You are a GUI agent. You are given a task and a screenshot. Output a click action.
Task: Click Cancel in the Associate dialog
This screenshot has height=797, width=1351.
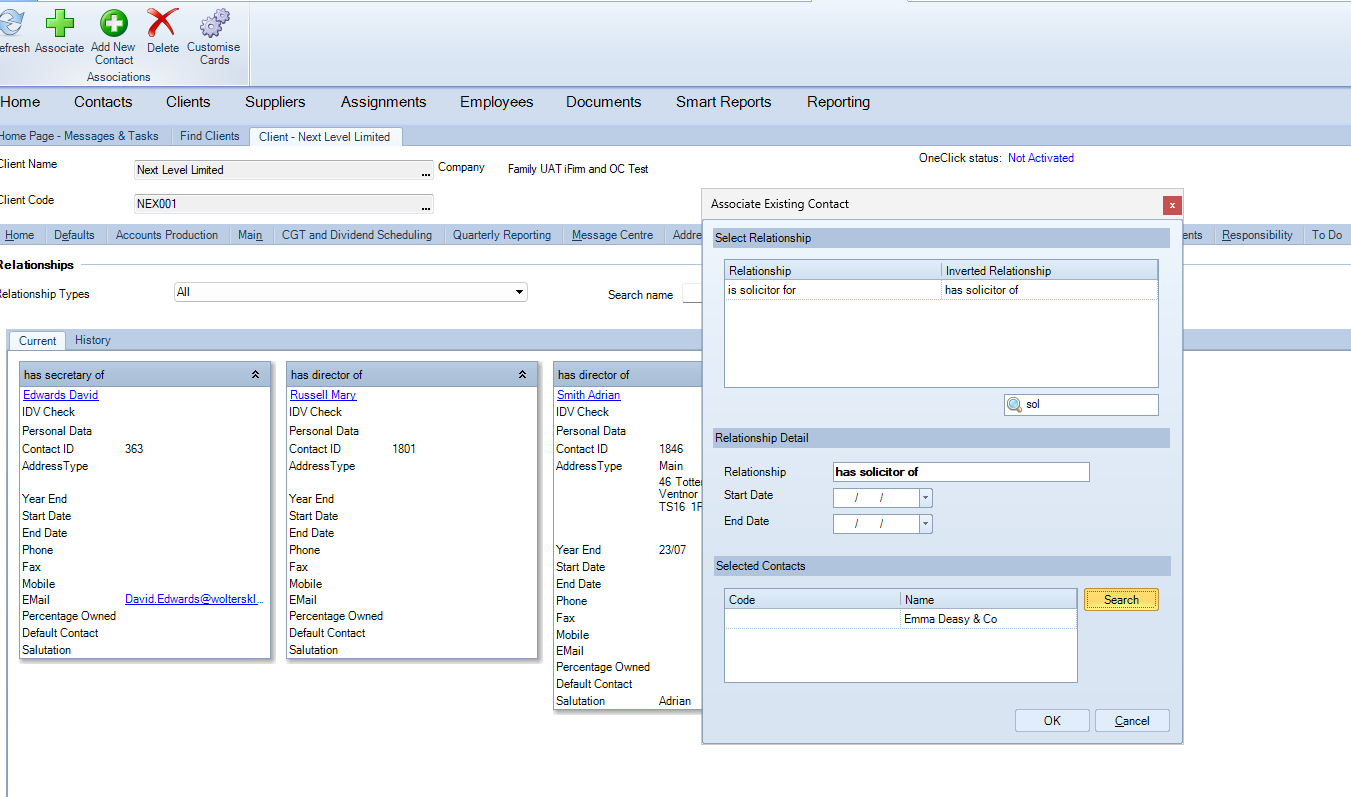1132,721
